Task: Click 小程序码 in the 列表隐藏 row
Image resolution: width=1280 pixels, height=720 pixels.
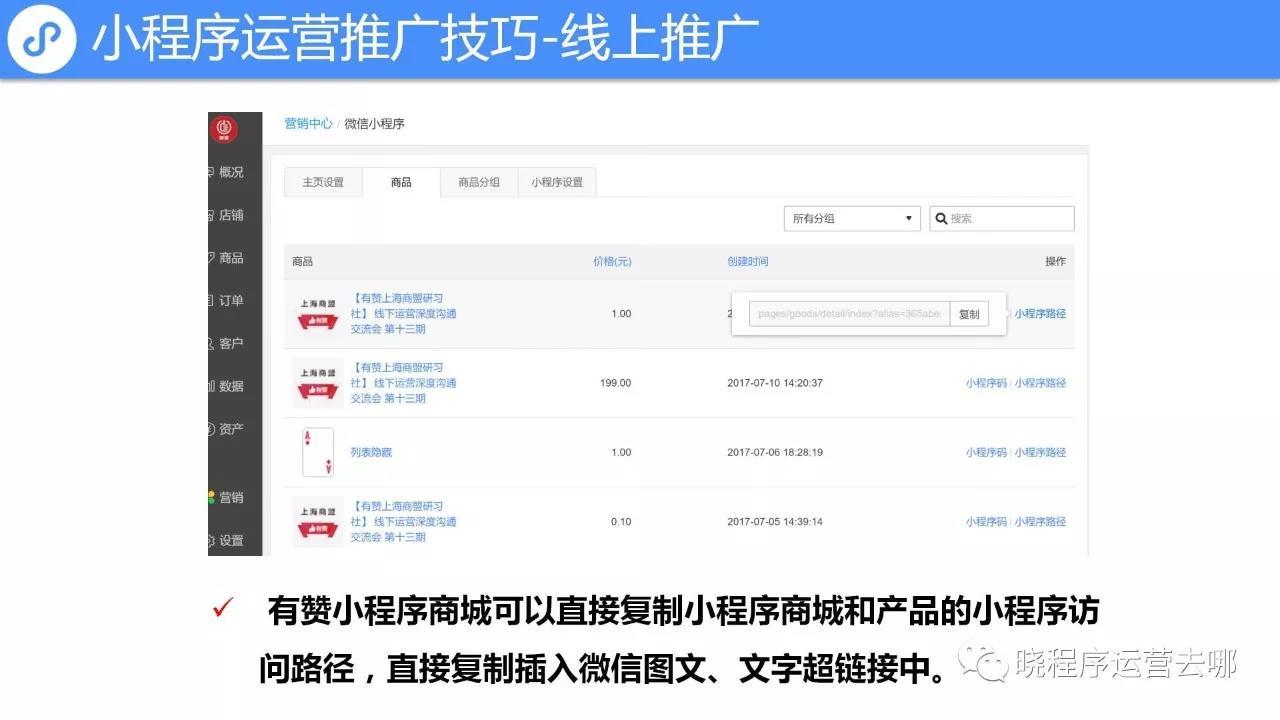Action: [986, 452]
